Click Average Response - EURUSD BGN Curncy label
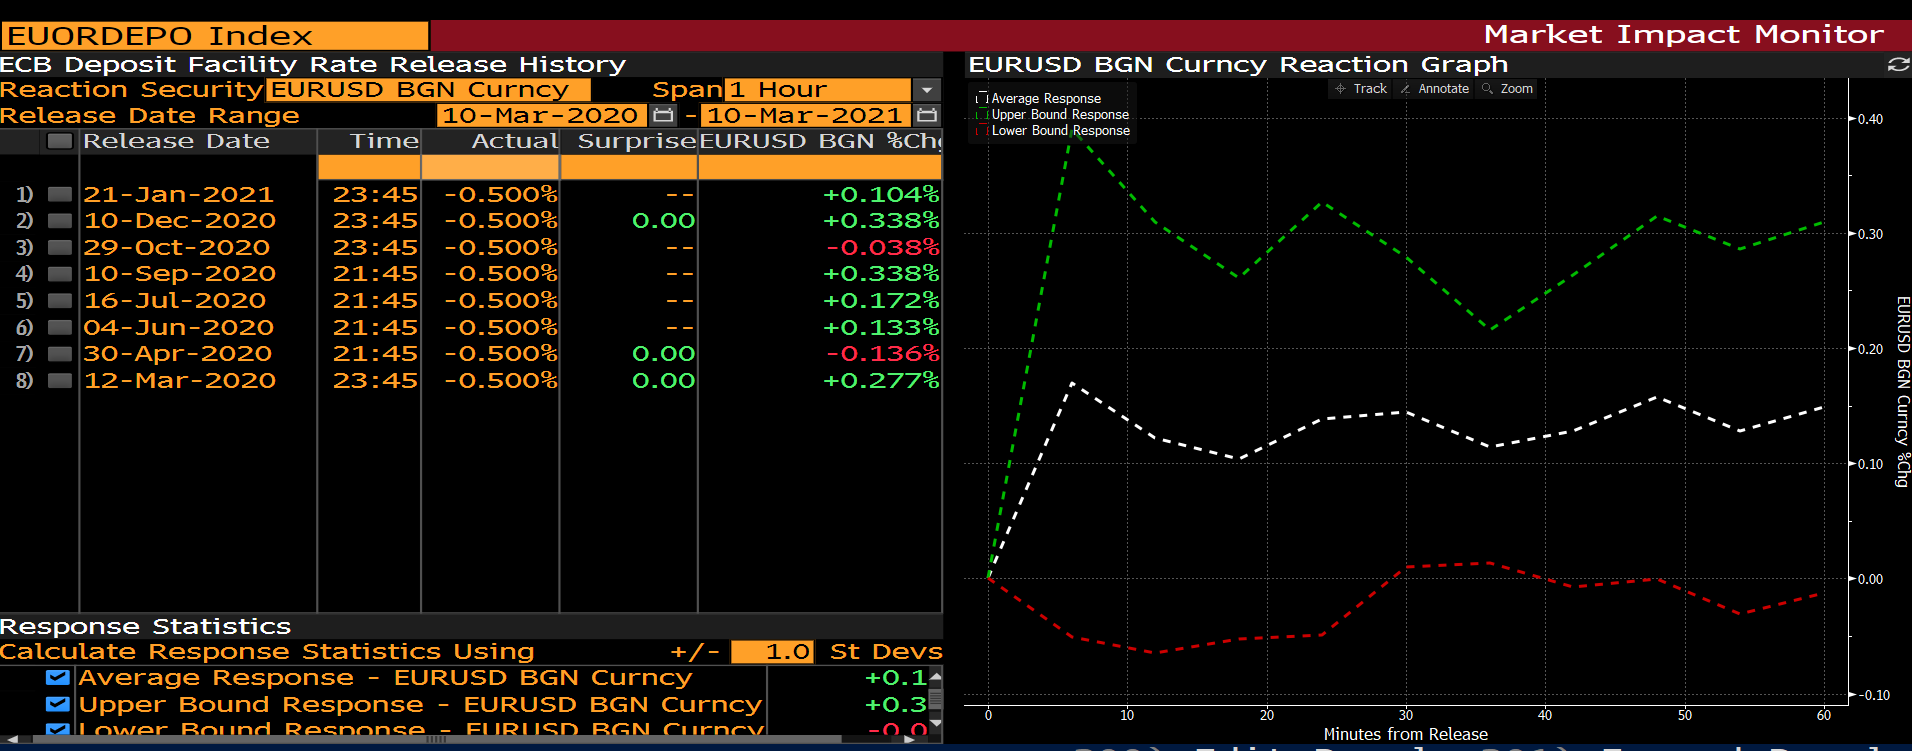The width and height of the screenshot is (1912, 751). pyautogui.click(x=385, y=678)
